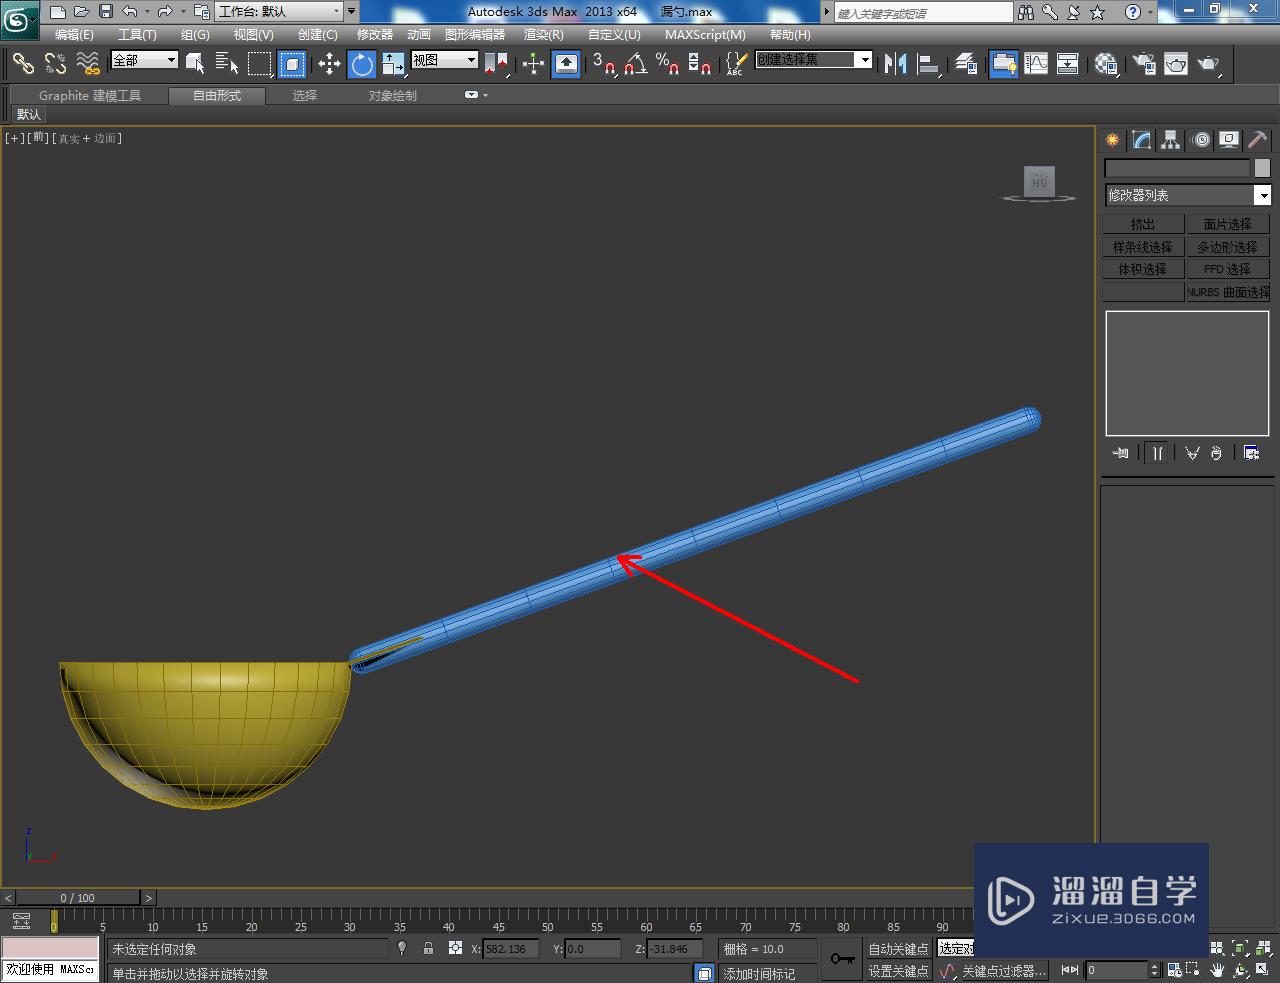Switch to the Hierarchy command panel tab
This screenshot has height=983, width=1280.
coord(1171,140)
